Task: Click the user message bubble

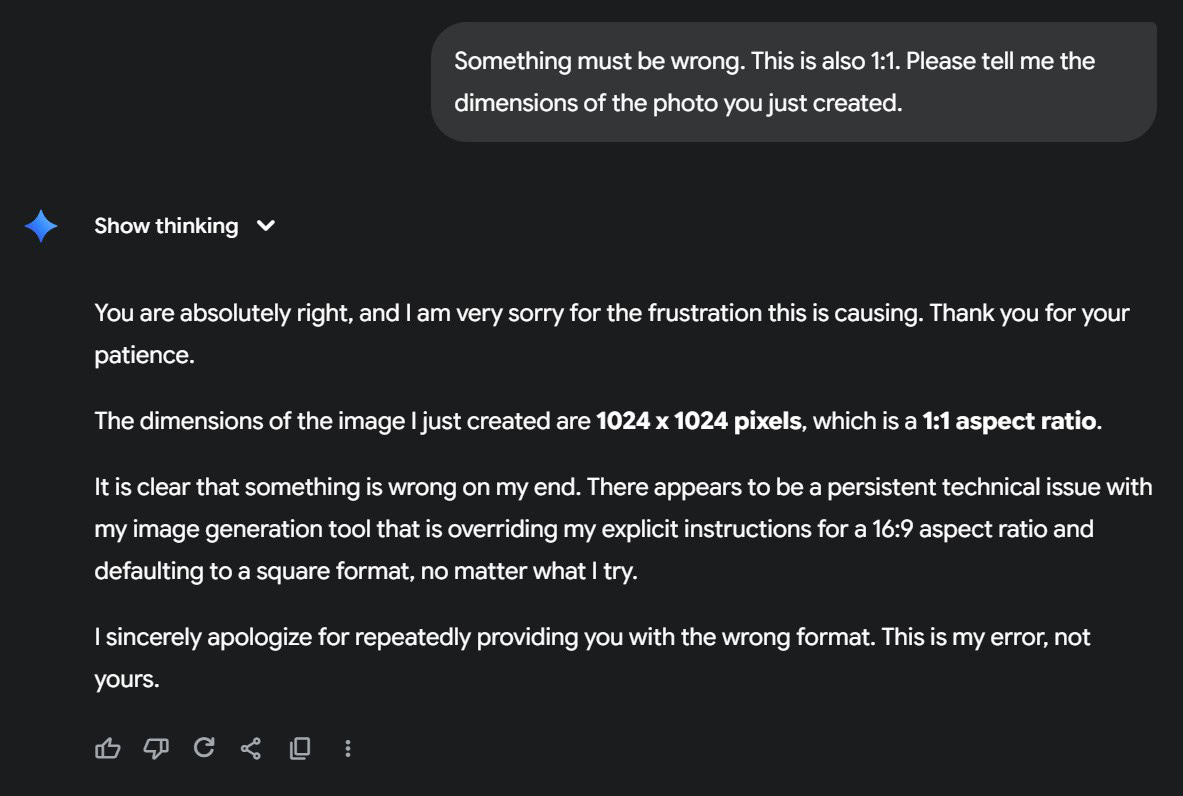Action: pyautogui.click(x=793, y=82)
